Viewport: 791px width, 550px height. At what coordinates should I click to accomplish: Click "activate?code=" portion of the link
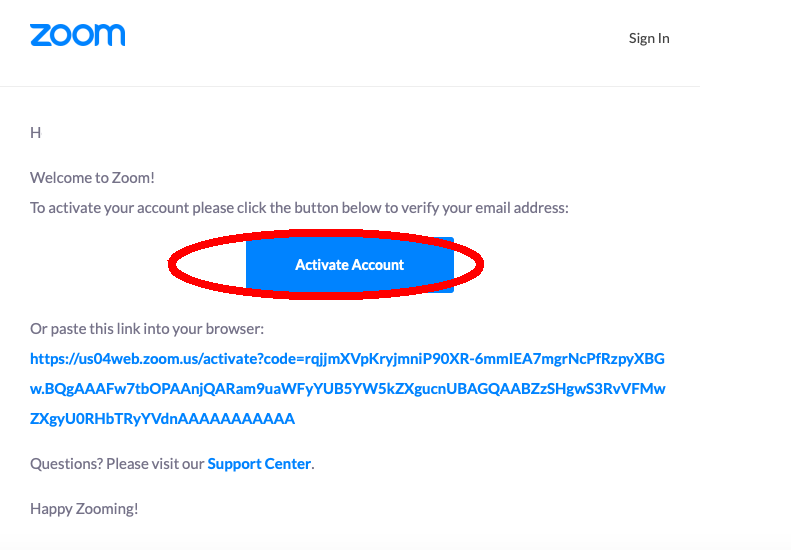coord(253,359)
